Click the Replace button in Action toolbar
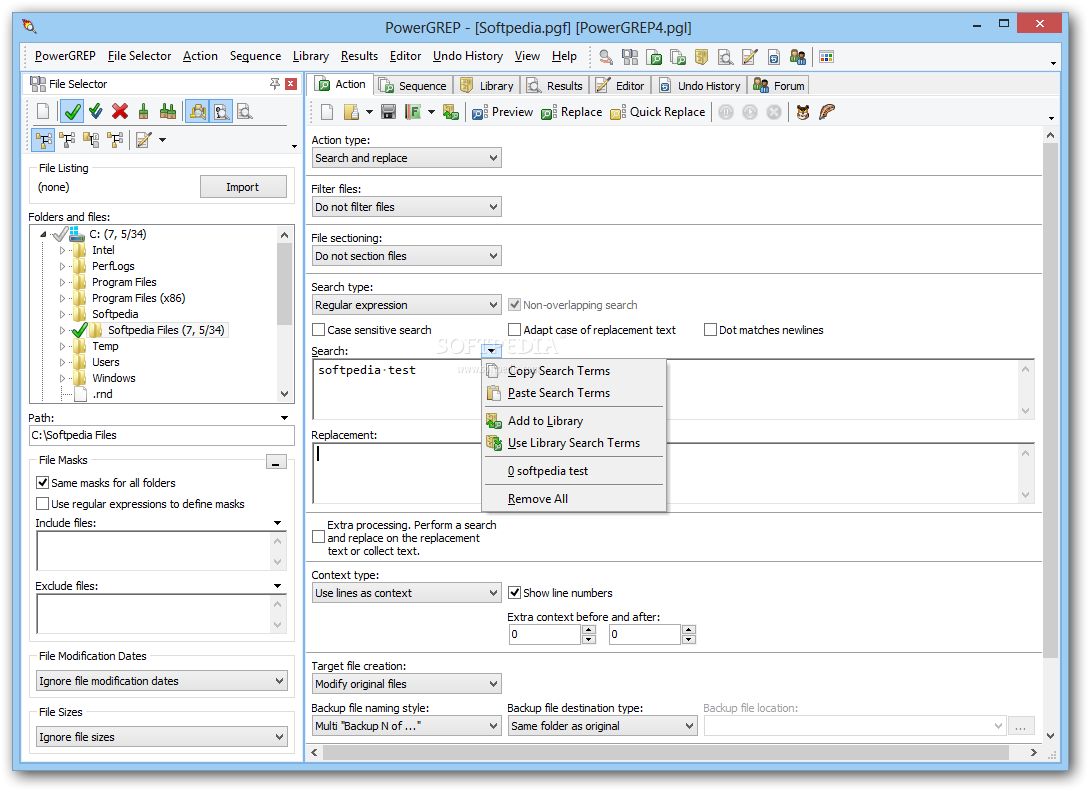 pos(571,112)
